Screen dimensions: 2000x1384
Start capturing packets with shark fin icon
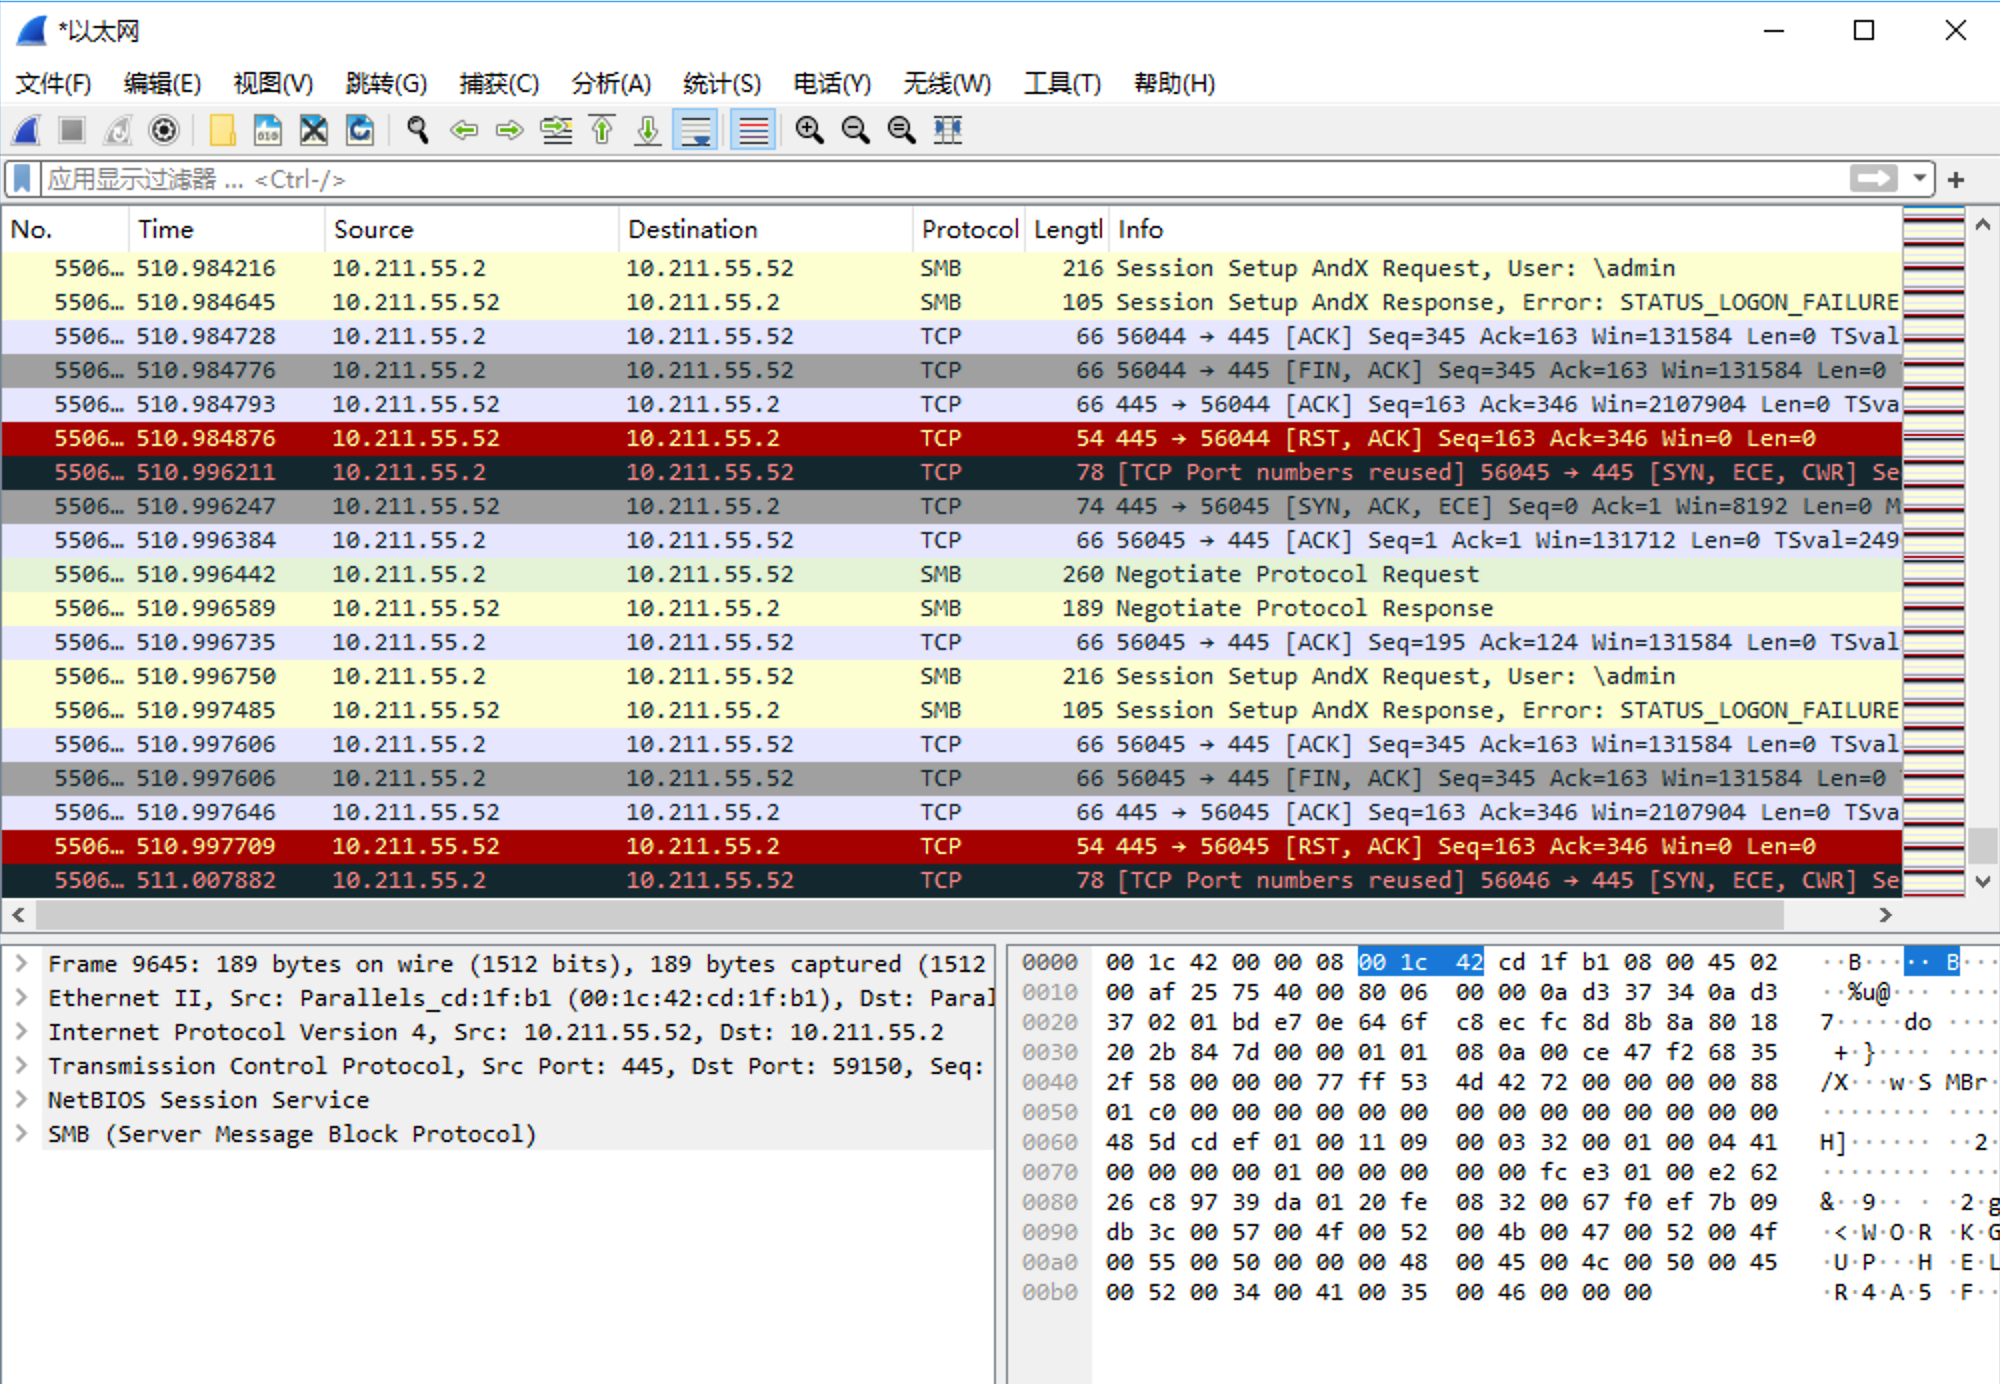[x=27, y=131]
